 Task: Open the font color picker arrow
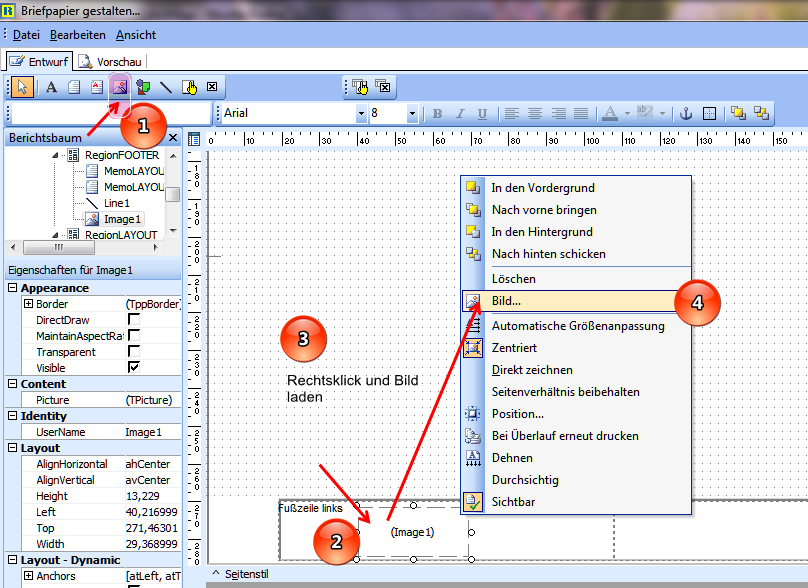point(627,113)
